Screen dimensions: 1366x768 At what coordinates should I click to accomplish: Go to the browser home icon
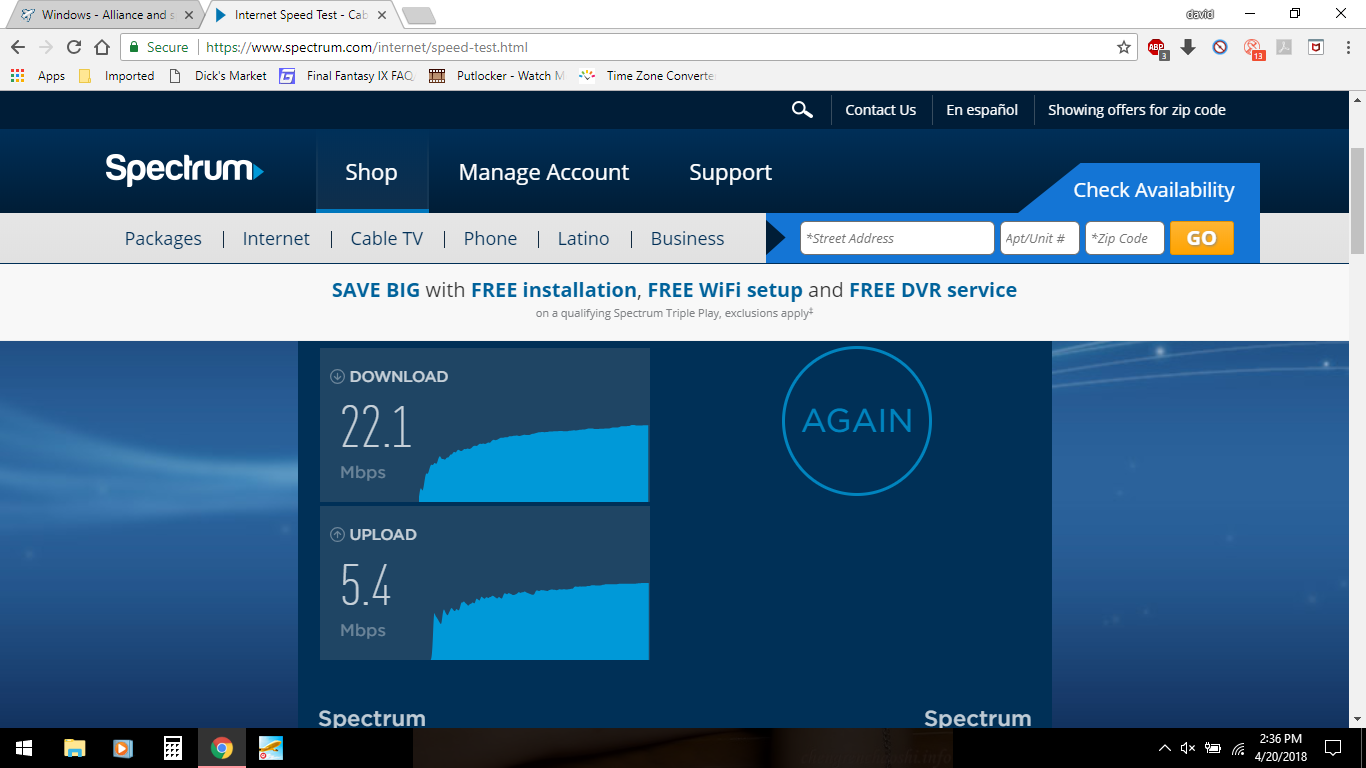pos(102,47)
